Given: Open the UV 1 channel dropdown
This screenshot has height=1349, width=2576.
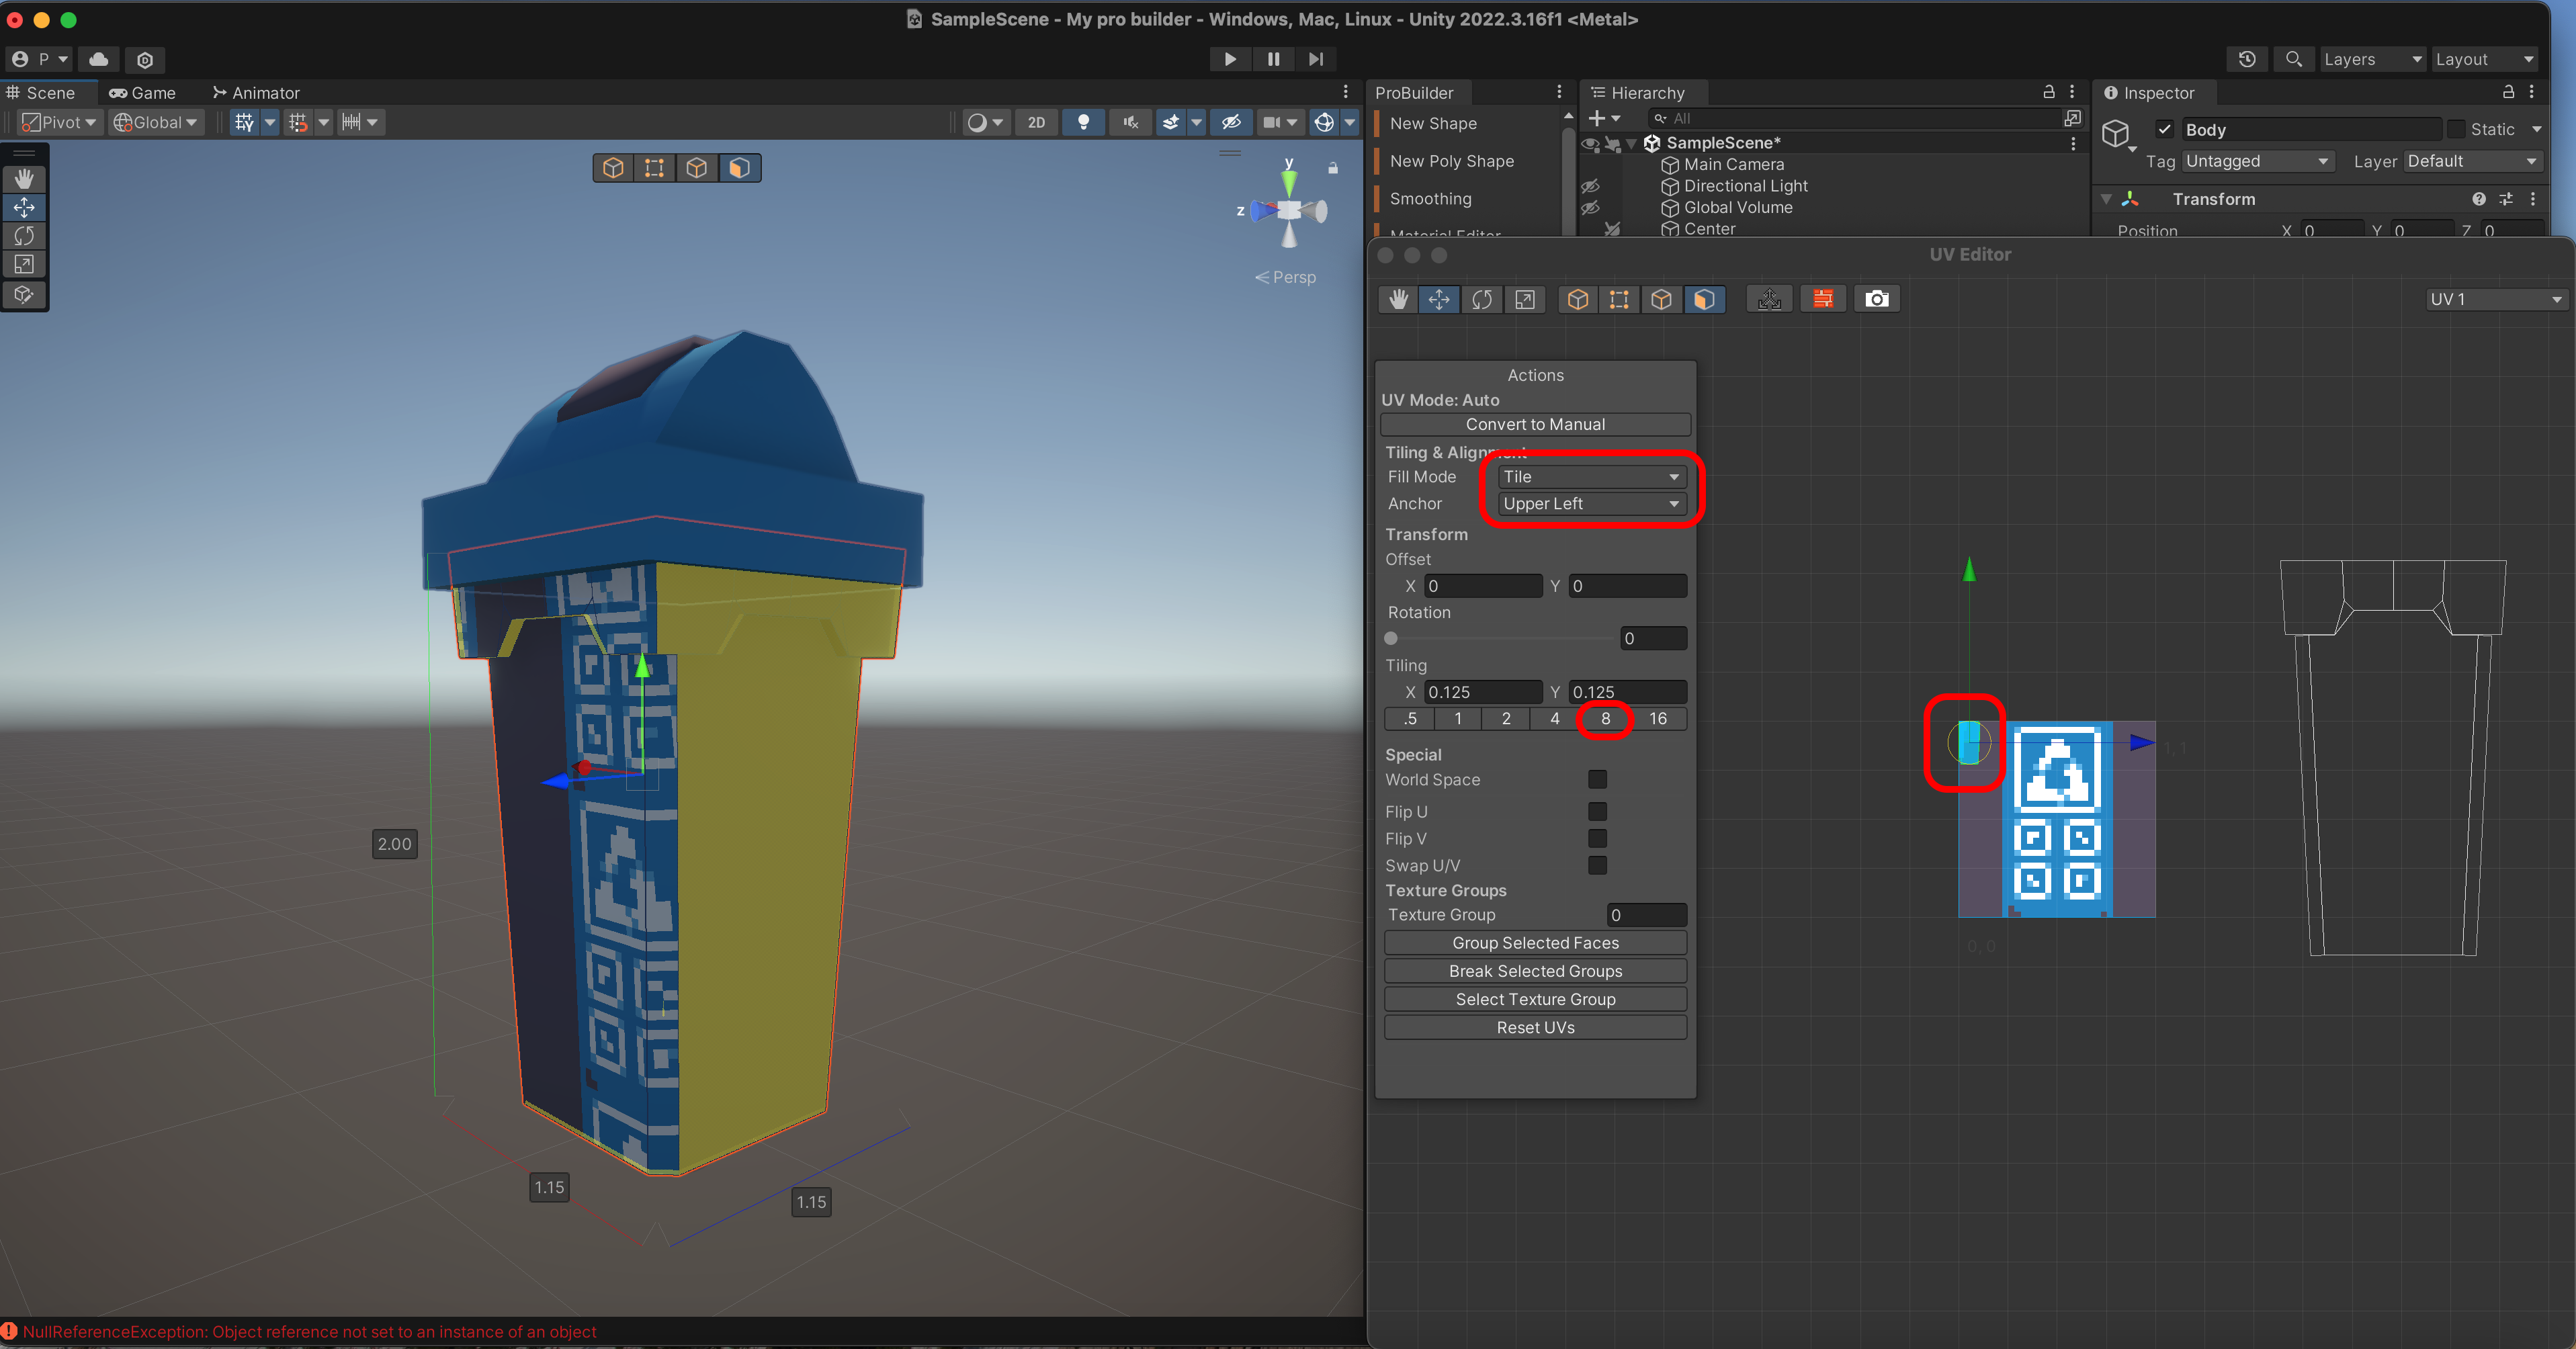Looking at the screenshot, I should (2496, 299).
